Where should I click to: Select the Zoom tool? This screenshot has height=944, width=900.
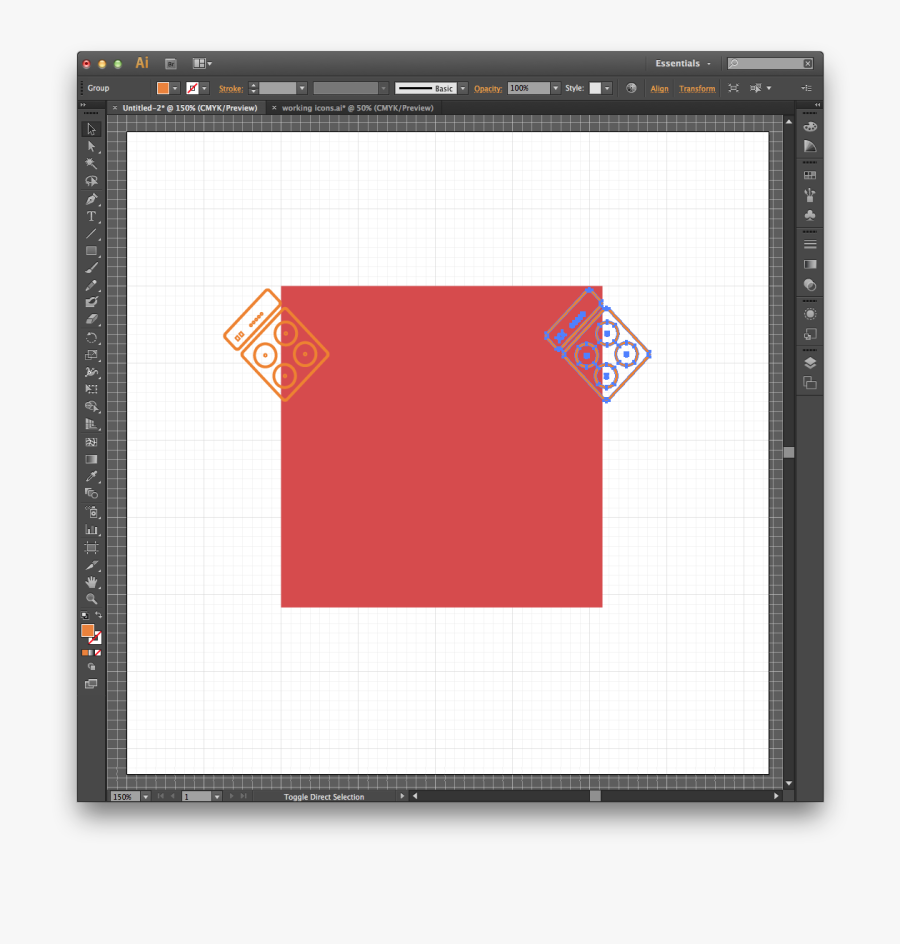click(91, 599)
